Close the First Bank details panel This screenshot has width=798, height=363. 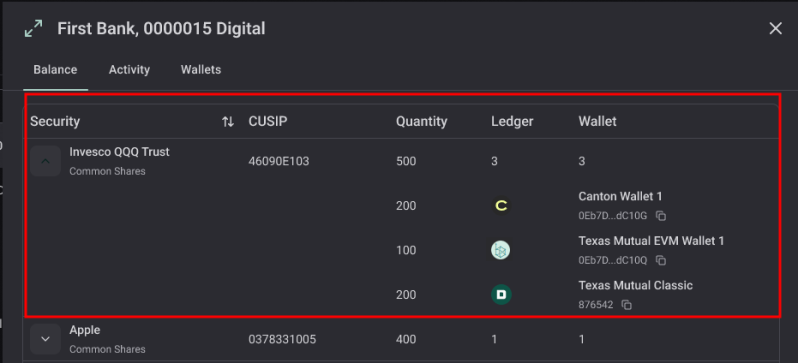[775, 29]
